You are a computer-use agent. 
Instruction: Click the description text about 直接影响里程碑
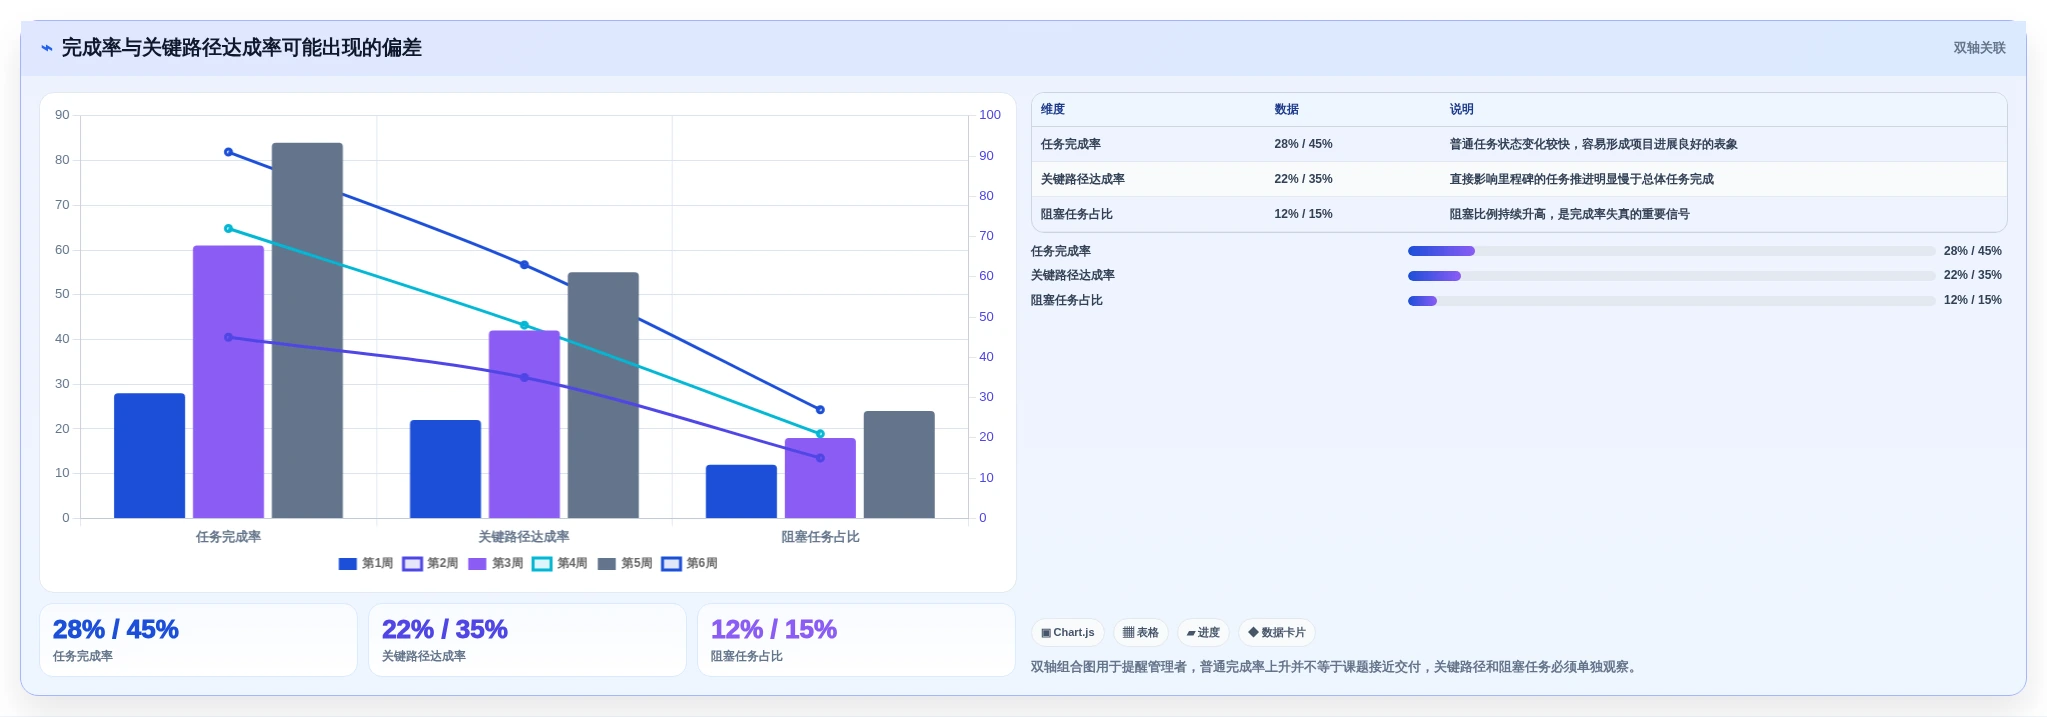(x=1581, y=180)
